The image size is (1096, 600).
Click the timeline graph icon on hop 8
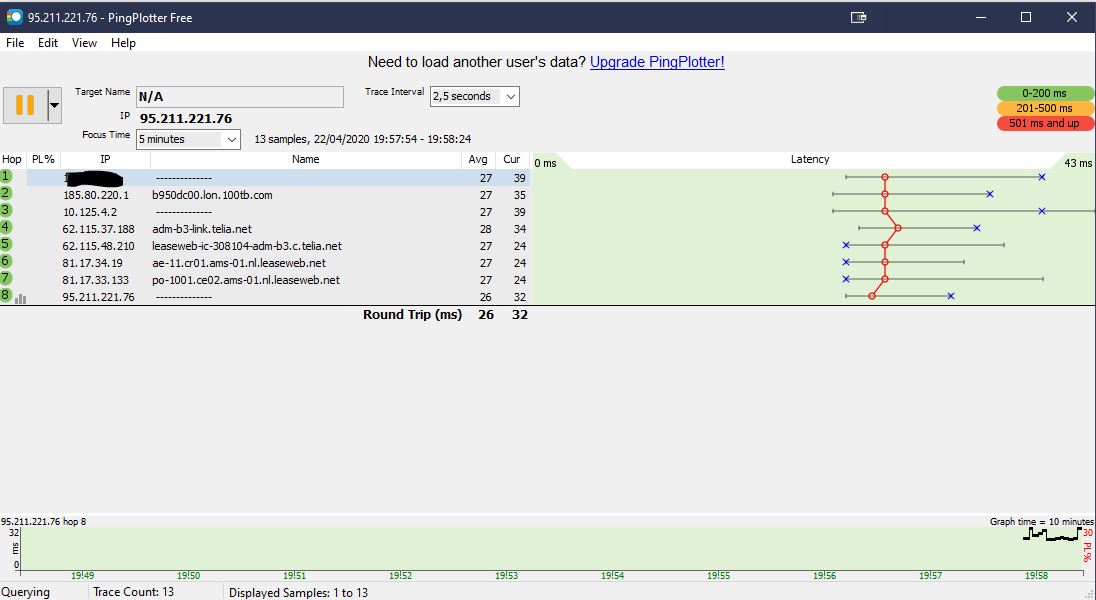[21, 298]
